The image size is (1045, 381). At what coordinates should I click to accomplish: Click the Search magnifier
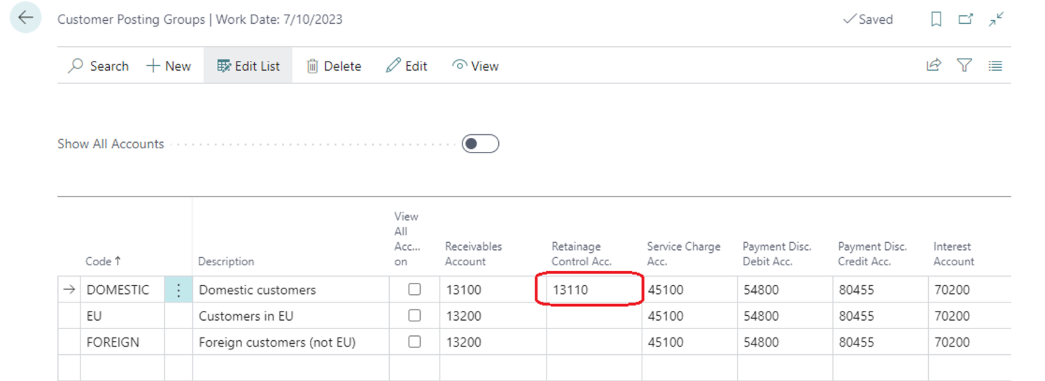click(x=77, y=66)
